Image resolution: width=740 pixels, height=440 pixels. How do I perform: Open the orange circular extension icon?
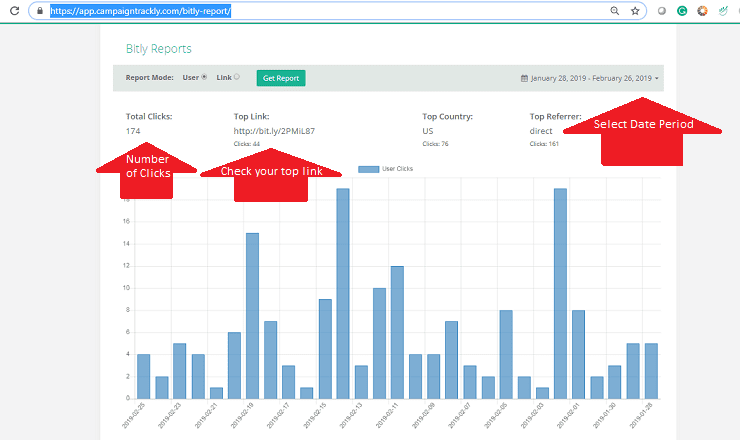(x=702, y=10)
